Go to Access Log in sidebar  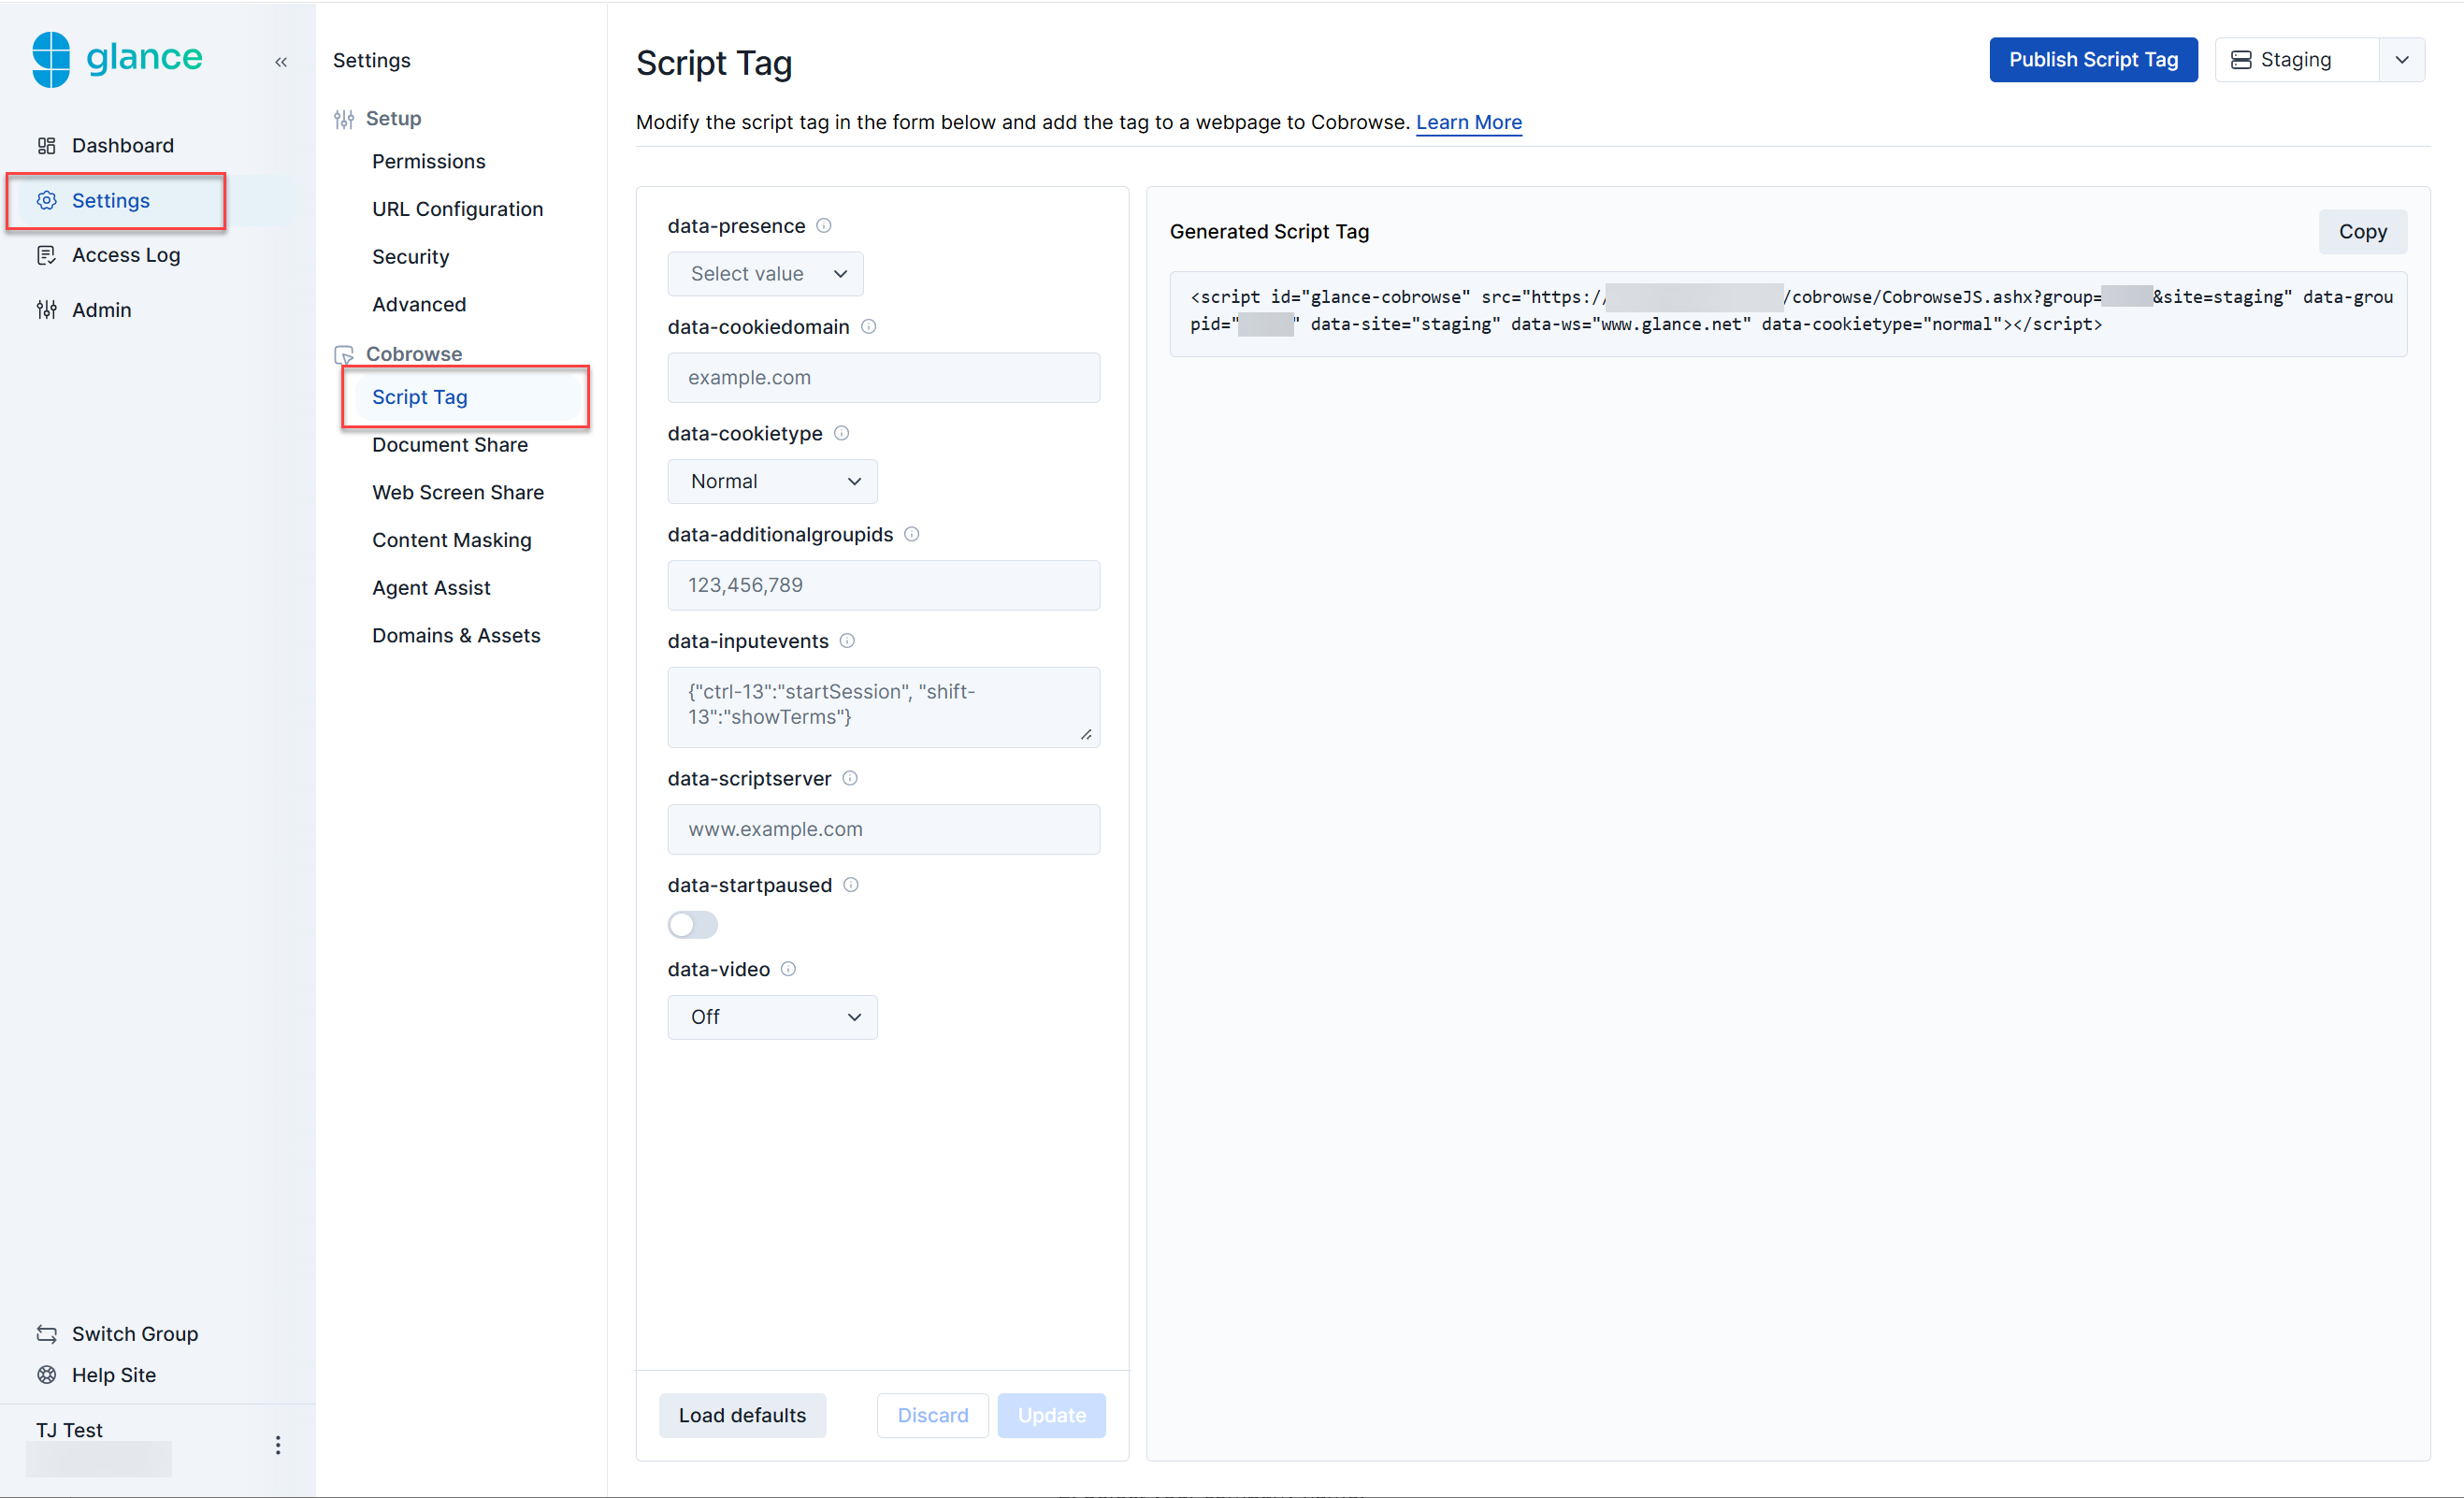(126, 255)
